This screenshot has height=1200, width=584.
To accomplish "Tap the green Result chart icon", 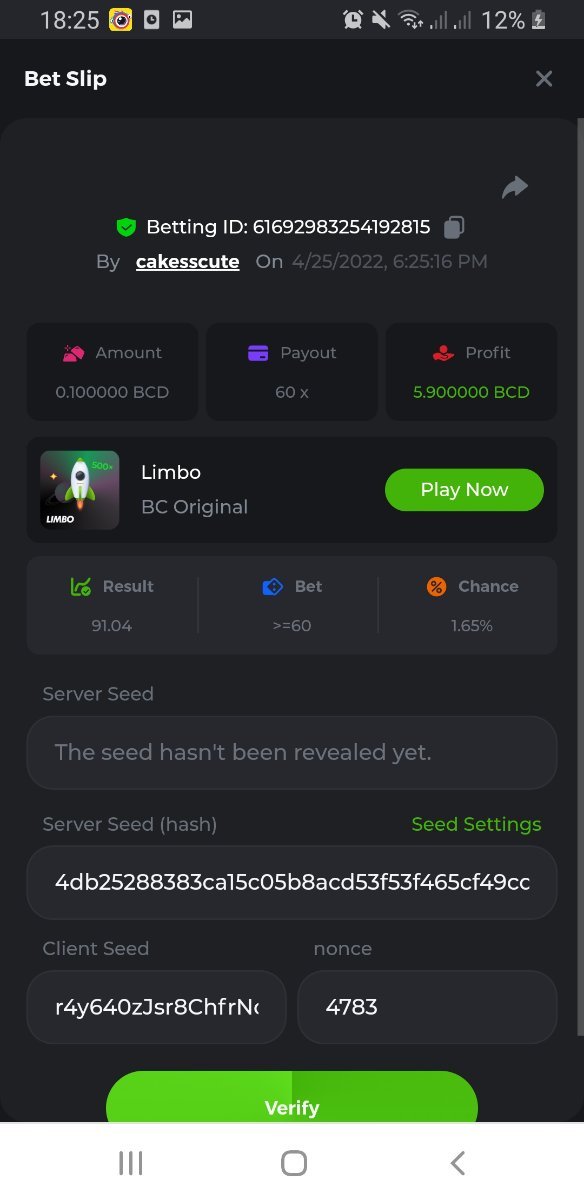I will (x=81, y=587).
